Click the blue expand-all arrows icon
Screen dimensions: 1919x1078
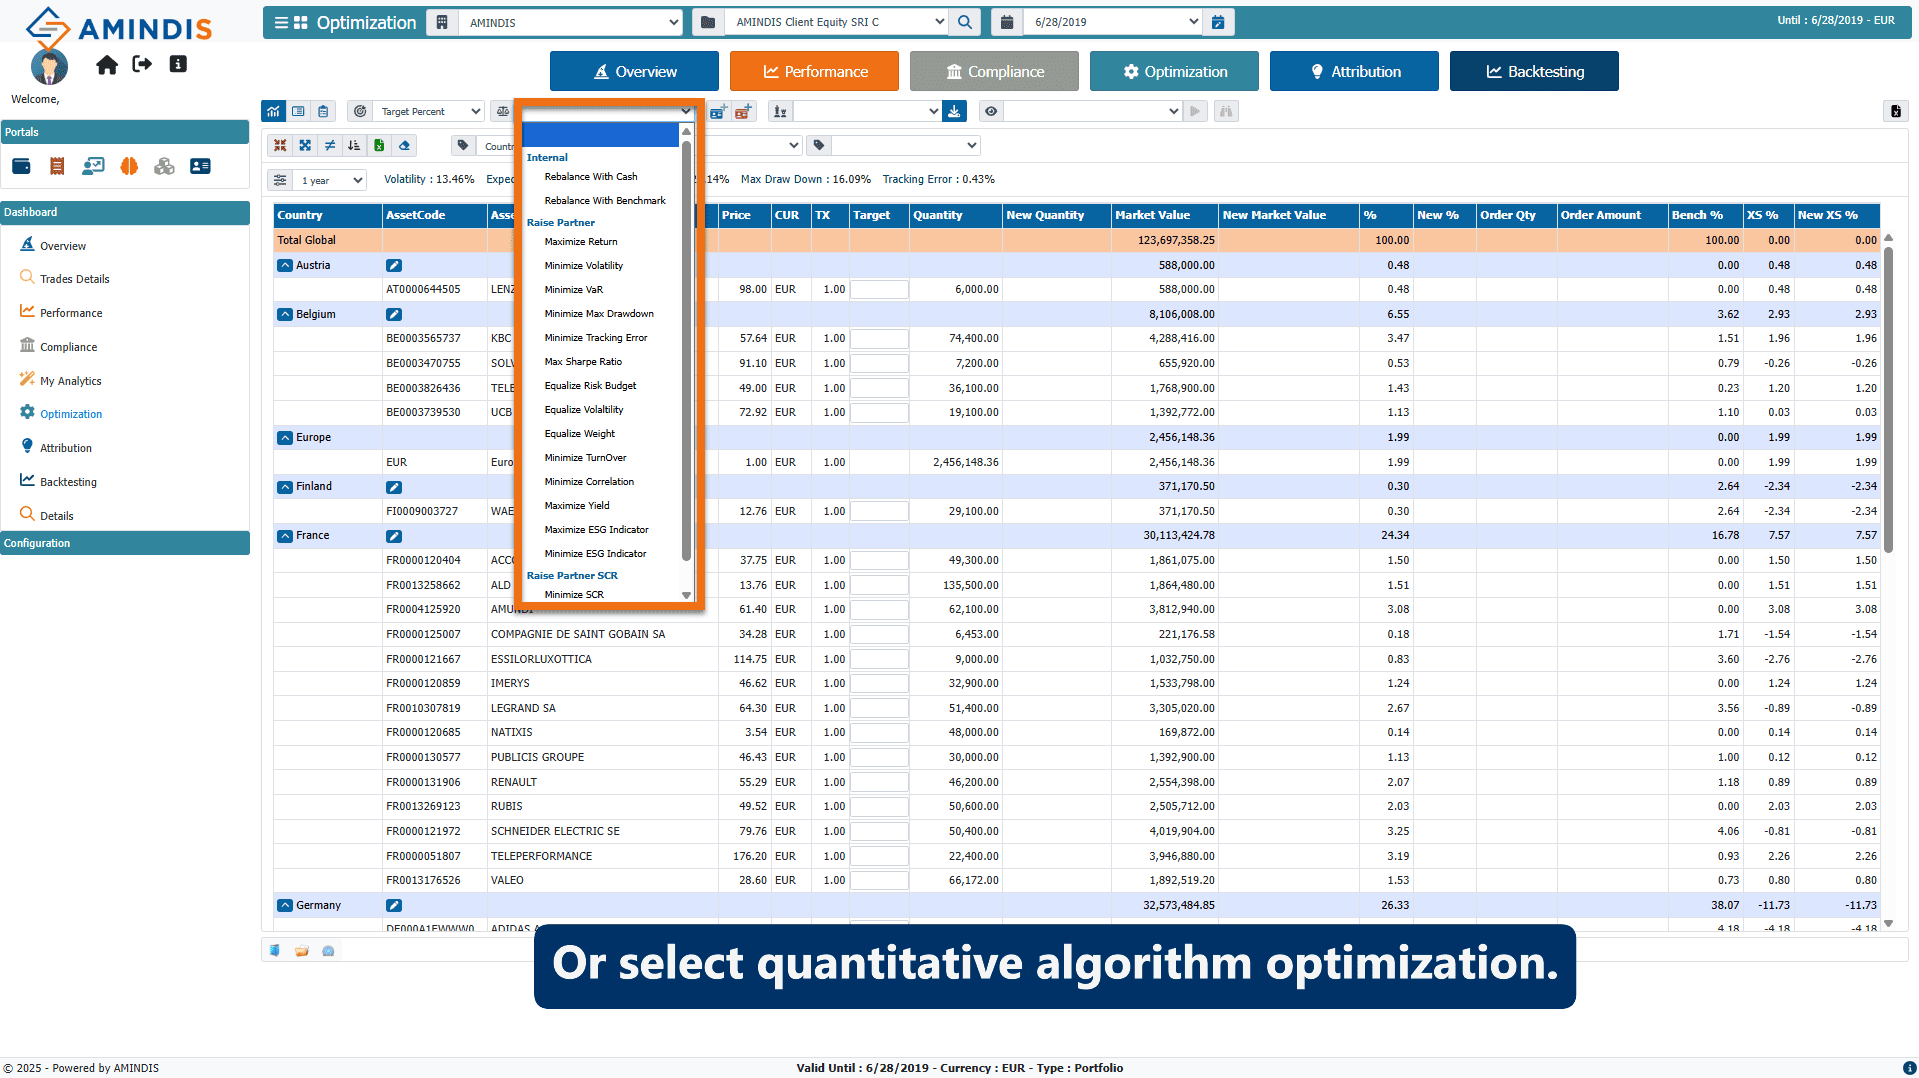[x=305, y=146]
